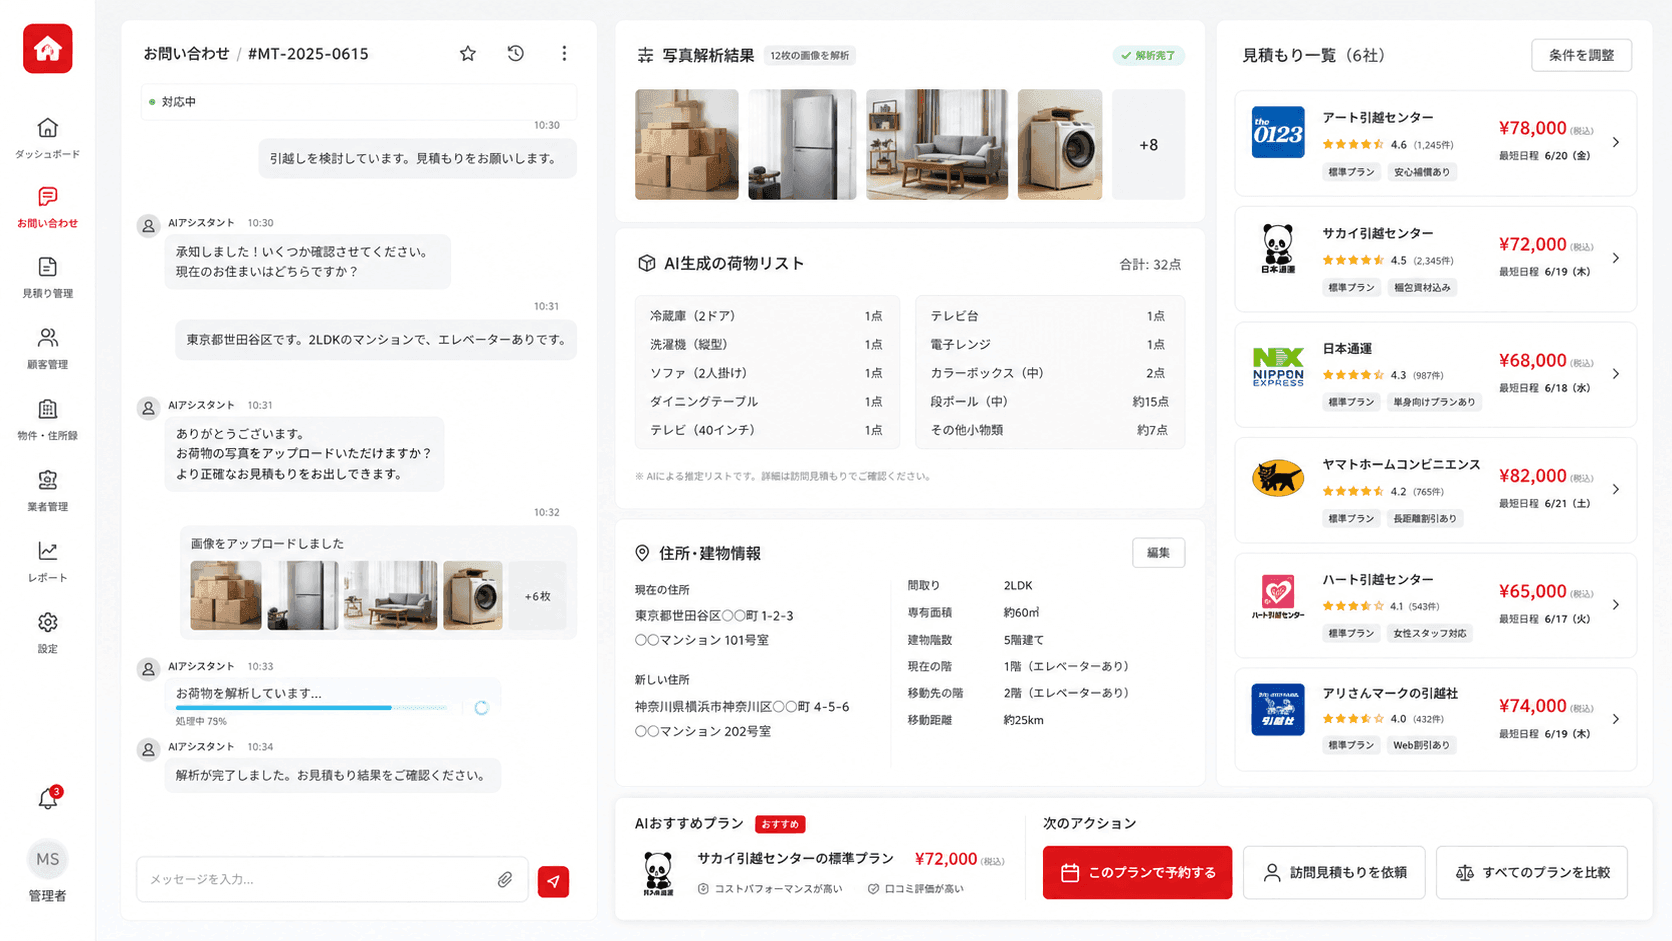Click the 12枚の画像を解析 badge
This screenshot has width=1672, height=941.
click(810, 56)
